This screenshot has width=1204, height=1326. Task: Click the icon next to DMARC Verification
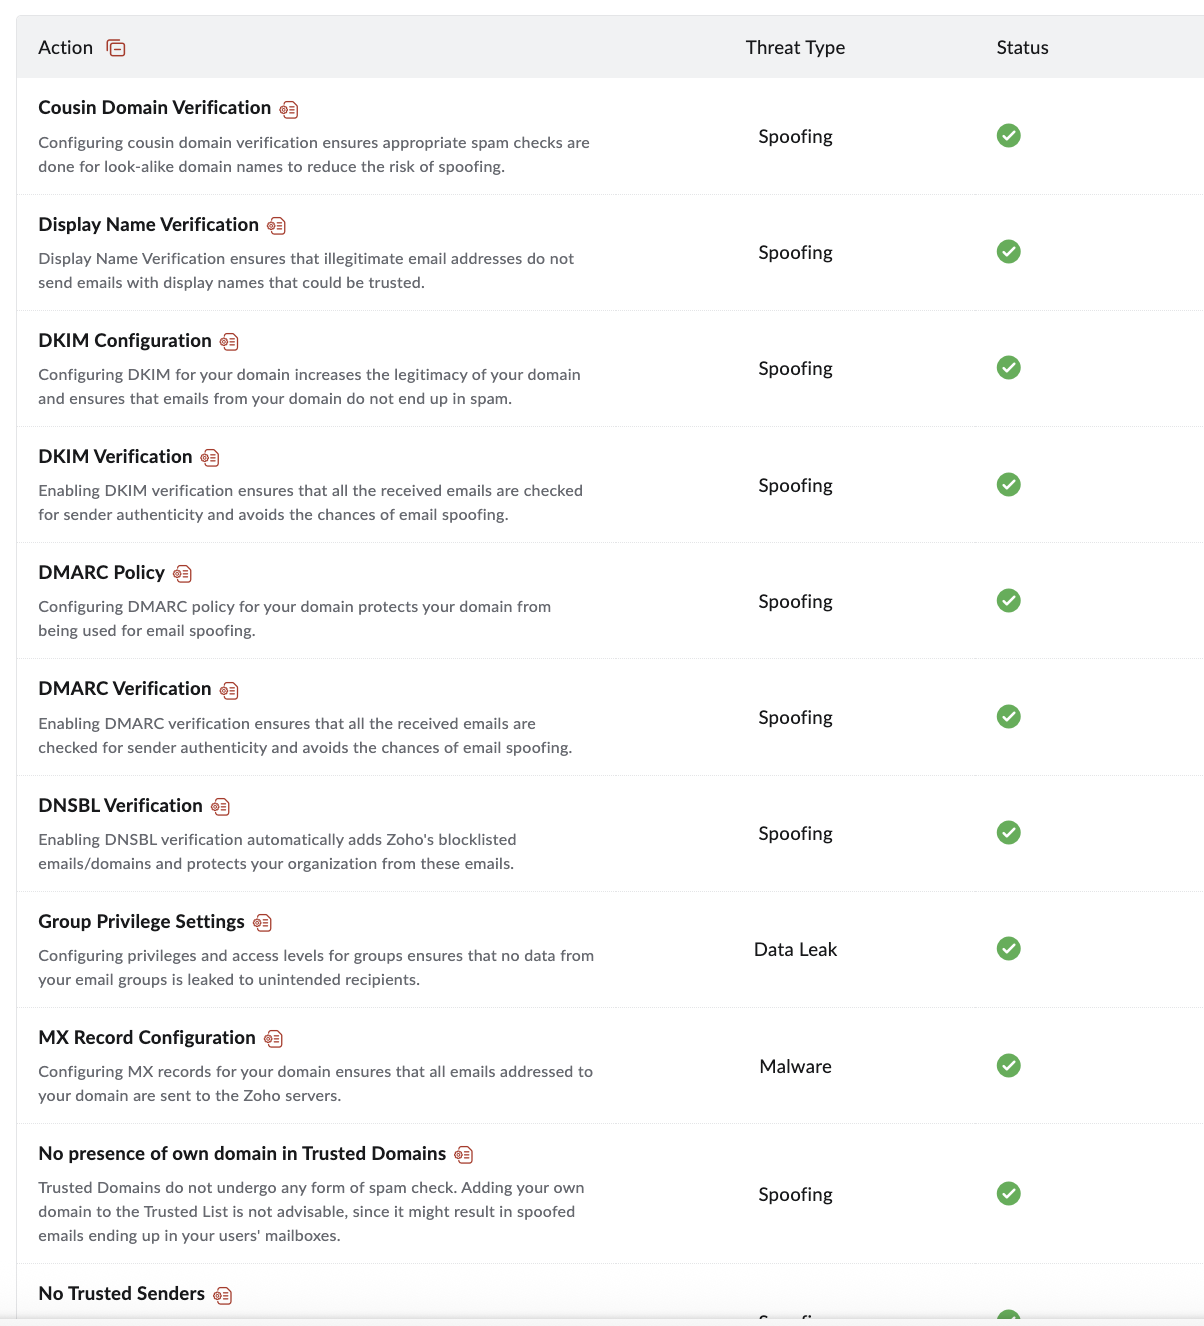(229, 690)
